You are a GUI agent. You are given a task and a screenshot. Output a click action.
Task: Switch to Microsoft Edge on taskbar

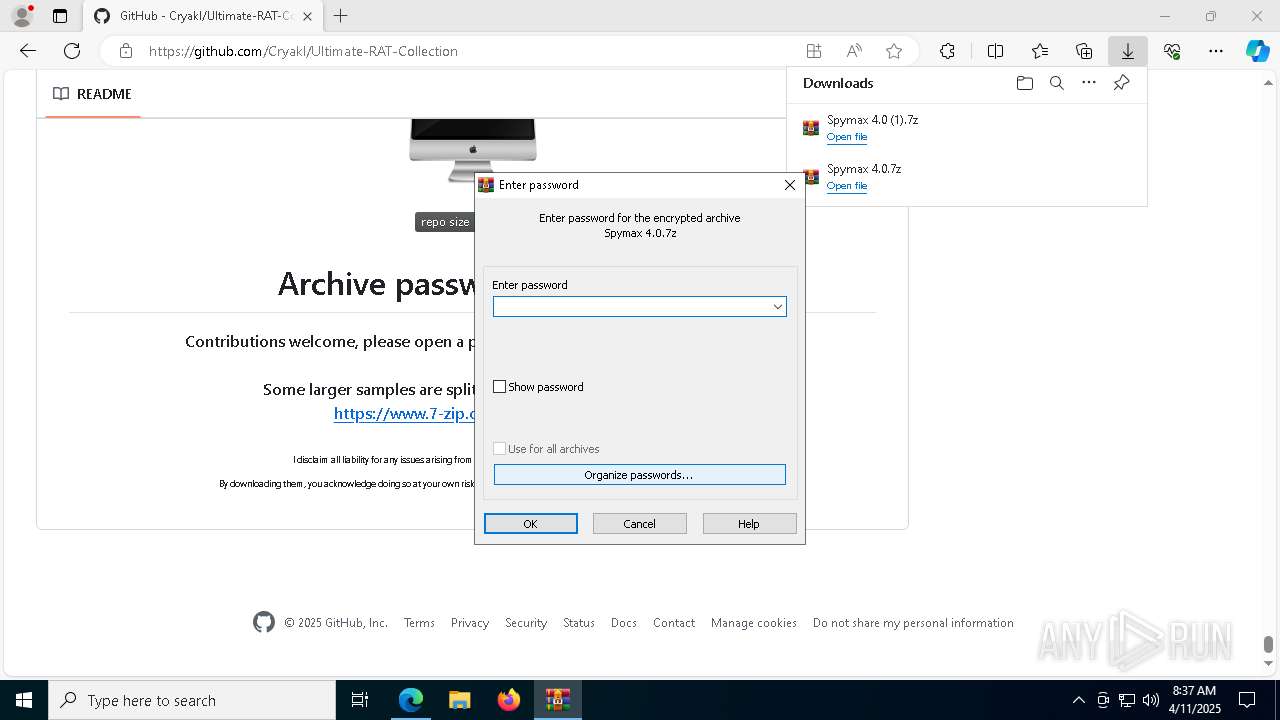411,700
